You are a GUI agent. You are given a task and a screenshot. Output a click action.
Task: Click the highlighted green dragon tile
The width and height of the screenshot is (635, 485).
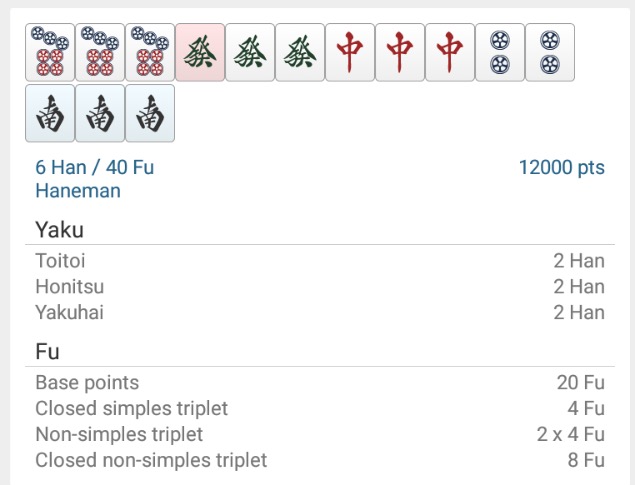(x=200, y=52)
